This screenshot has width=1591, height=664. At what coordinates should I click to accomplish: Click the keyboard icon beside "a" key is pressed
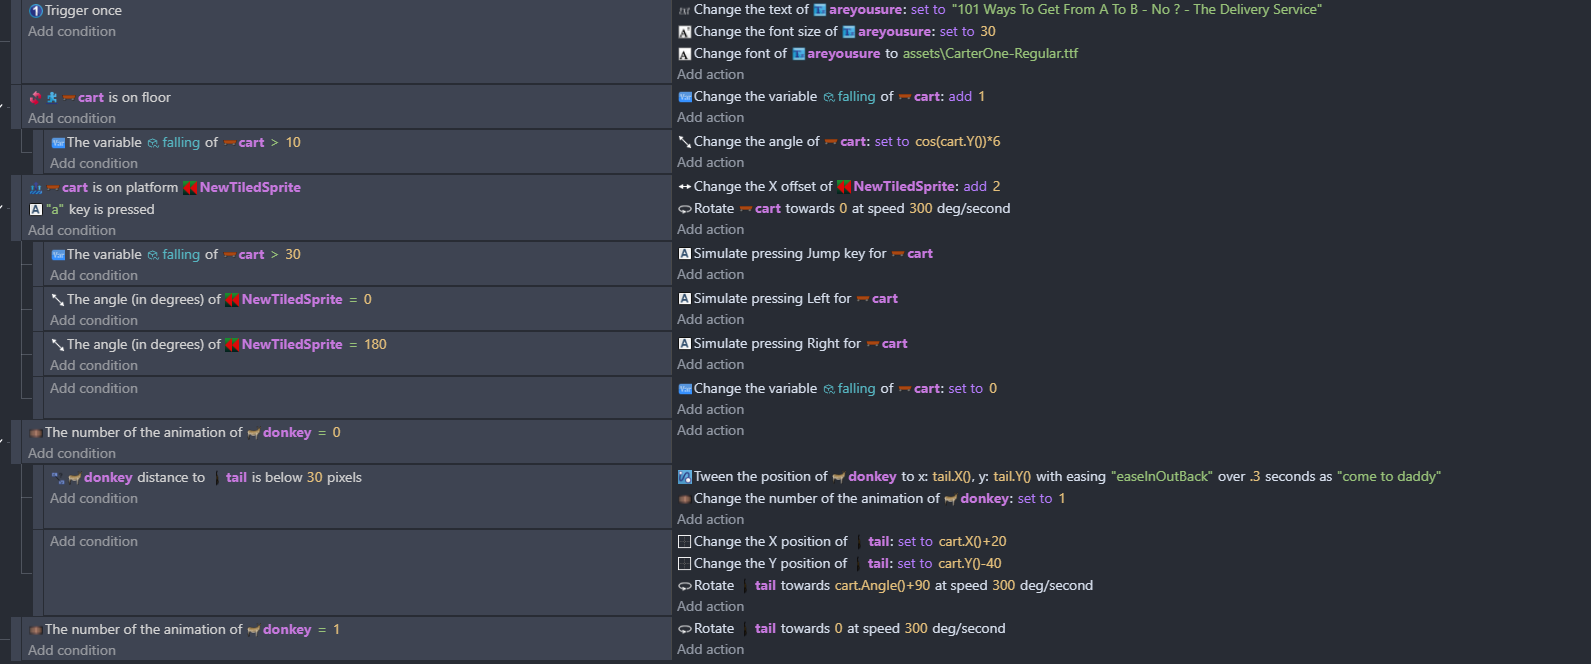36,210
